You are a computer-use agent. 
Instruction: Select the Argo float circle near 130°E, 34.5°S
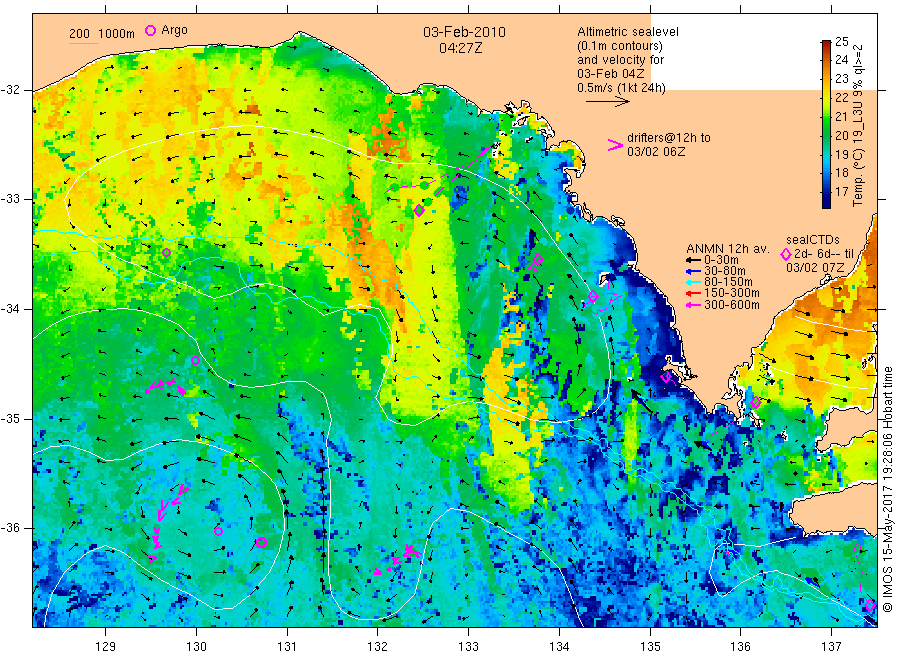click(196, 360)
